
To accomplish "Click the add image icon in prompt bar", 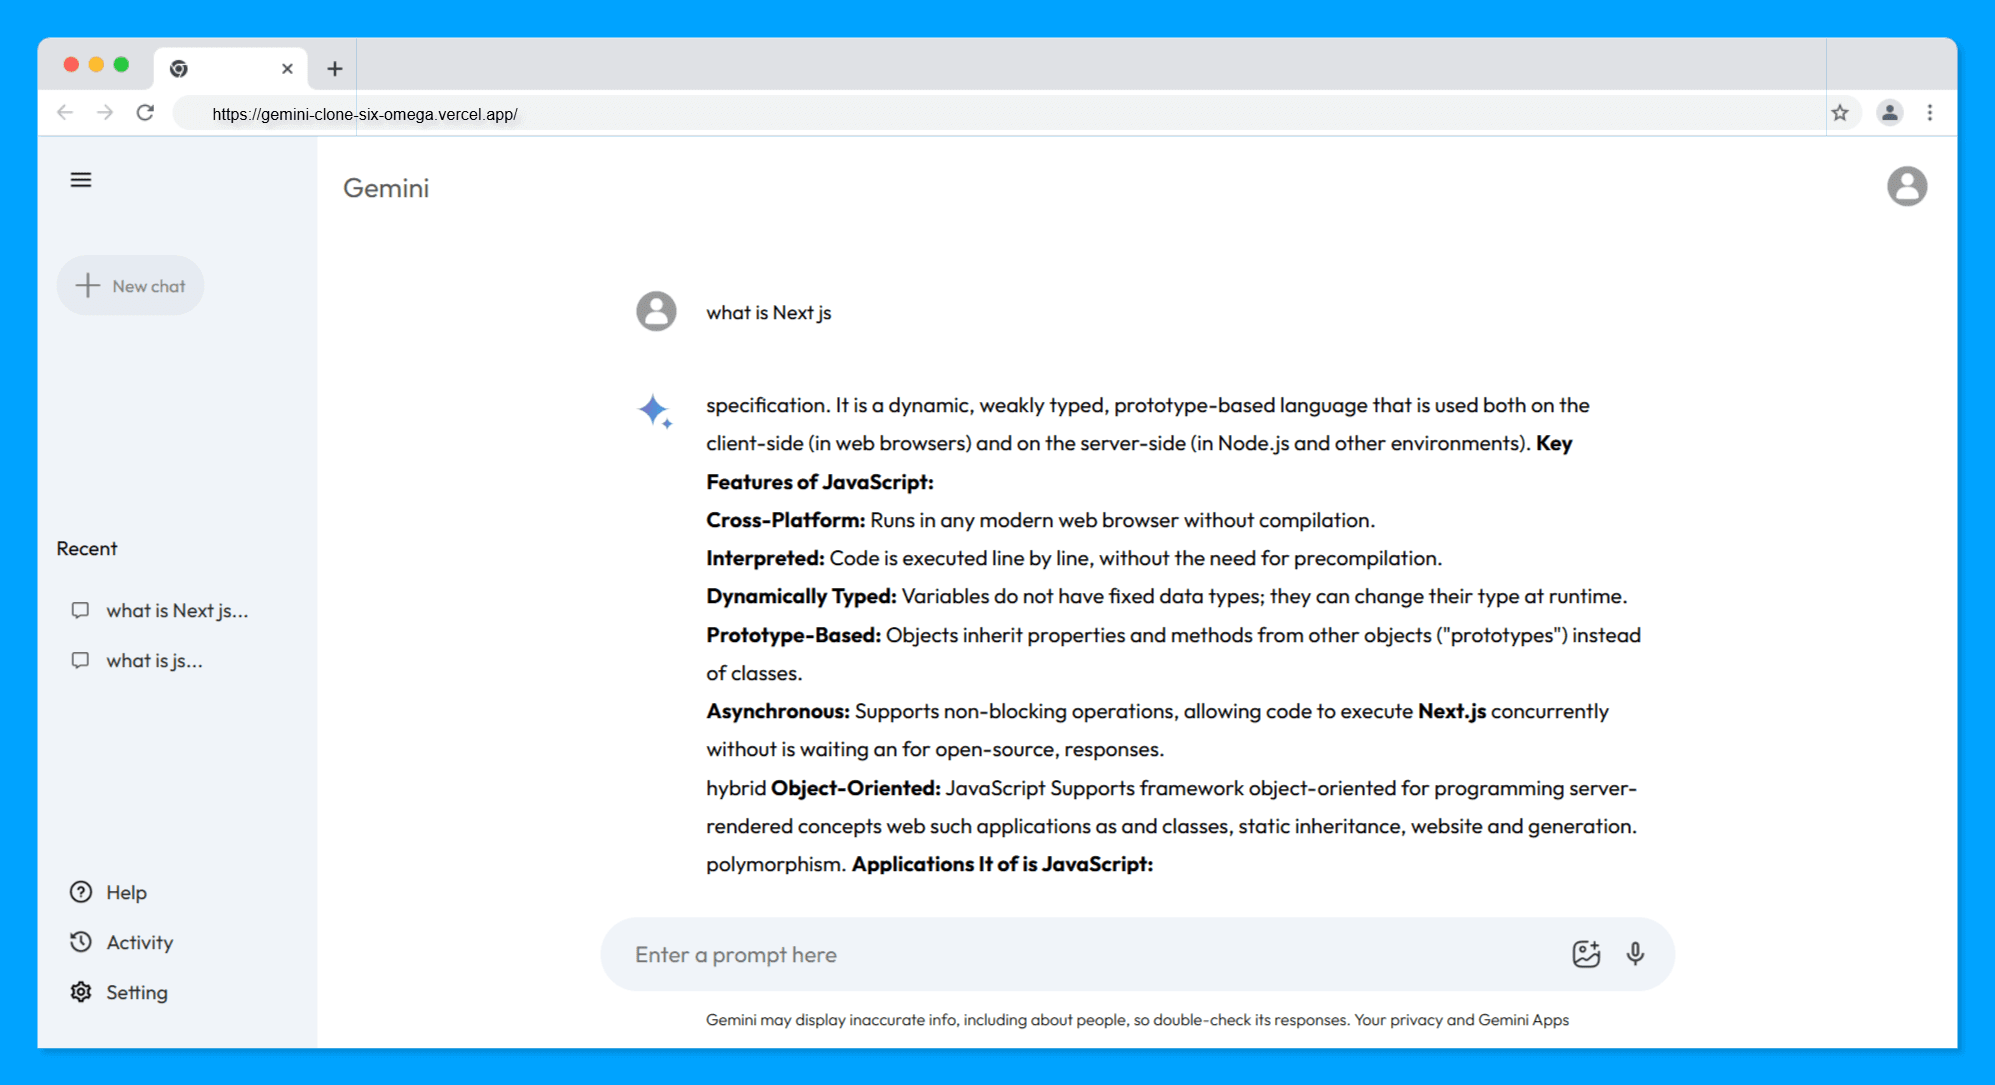I will [x=1586, y=954].
